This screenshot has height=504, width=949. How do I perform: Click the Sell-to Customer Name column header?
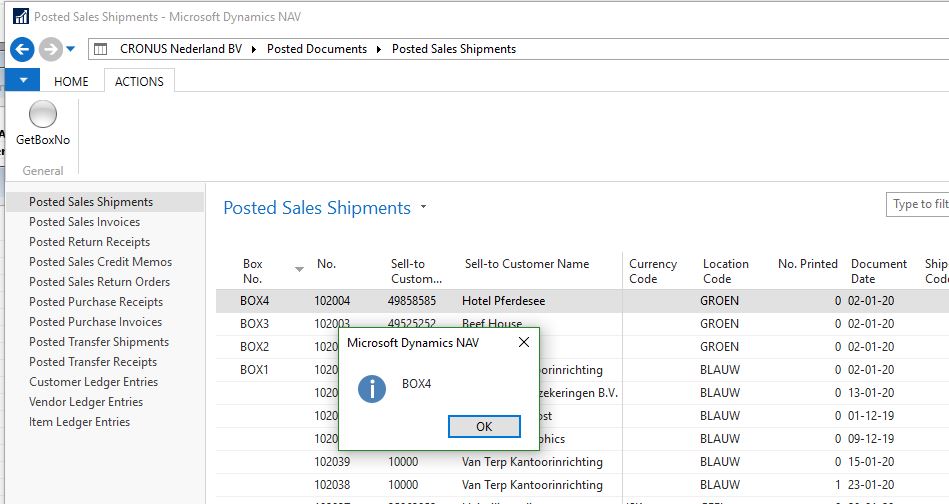click(x=527, y=264)
